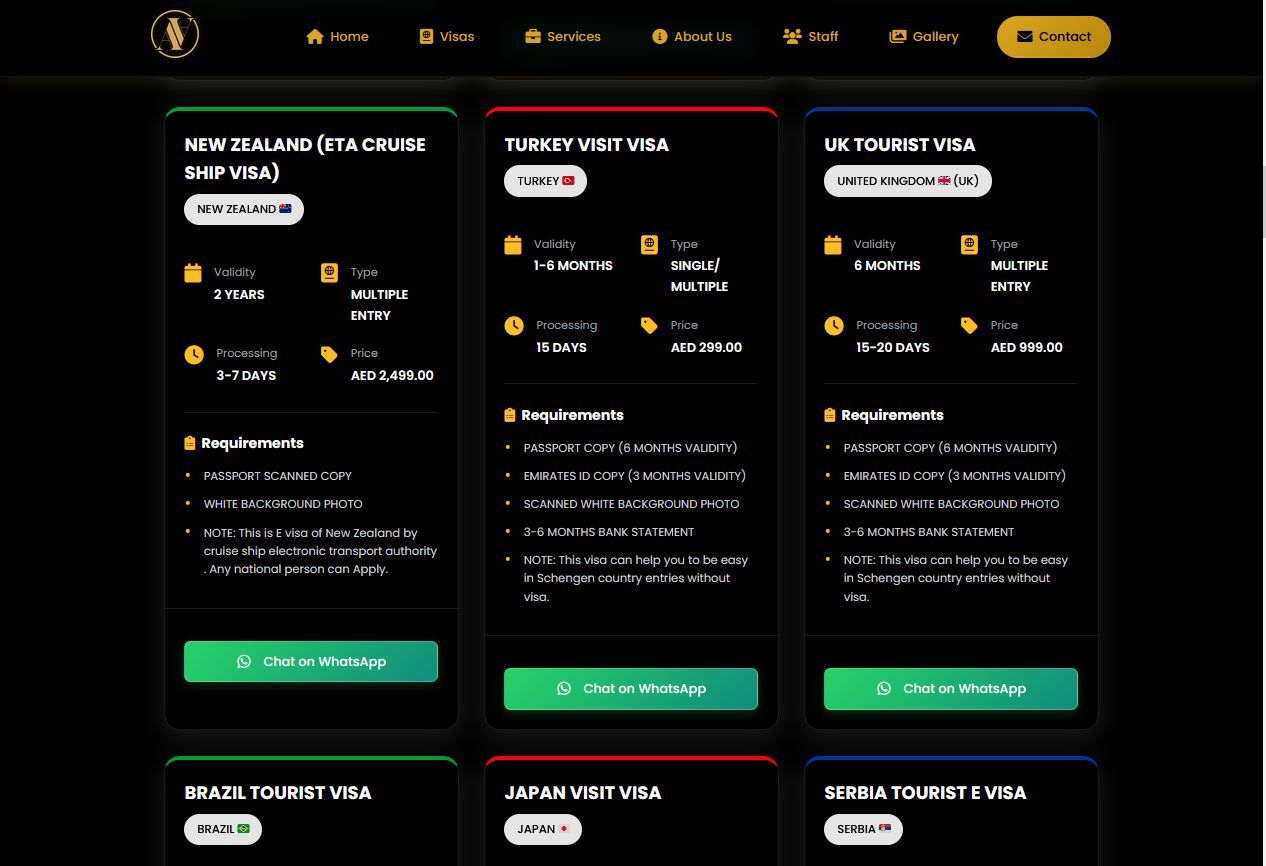Click the Turkey visa price tag icon

coord(649,326)
